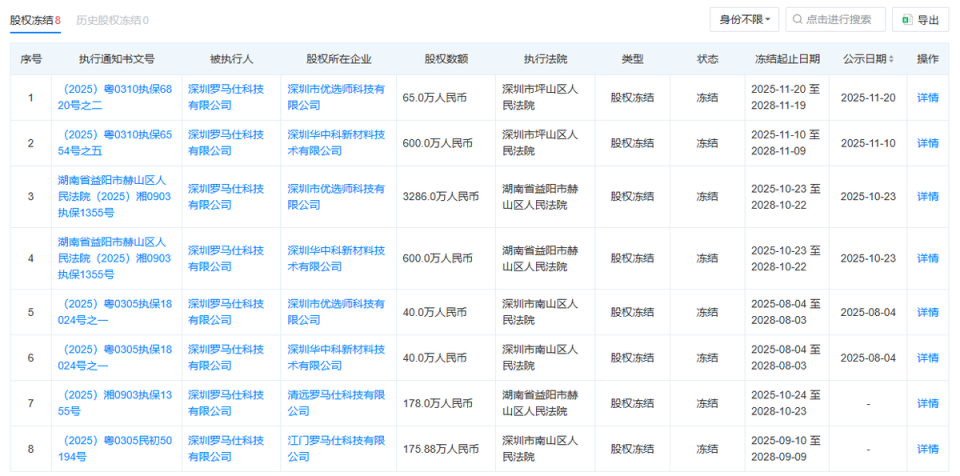Image resolution: width=960 pixels, height=476 pixels.
Task: Select date range 2025-09-10 至 2028-09-09
Action: tap(786, 449)
